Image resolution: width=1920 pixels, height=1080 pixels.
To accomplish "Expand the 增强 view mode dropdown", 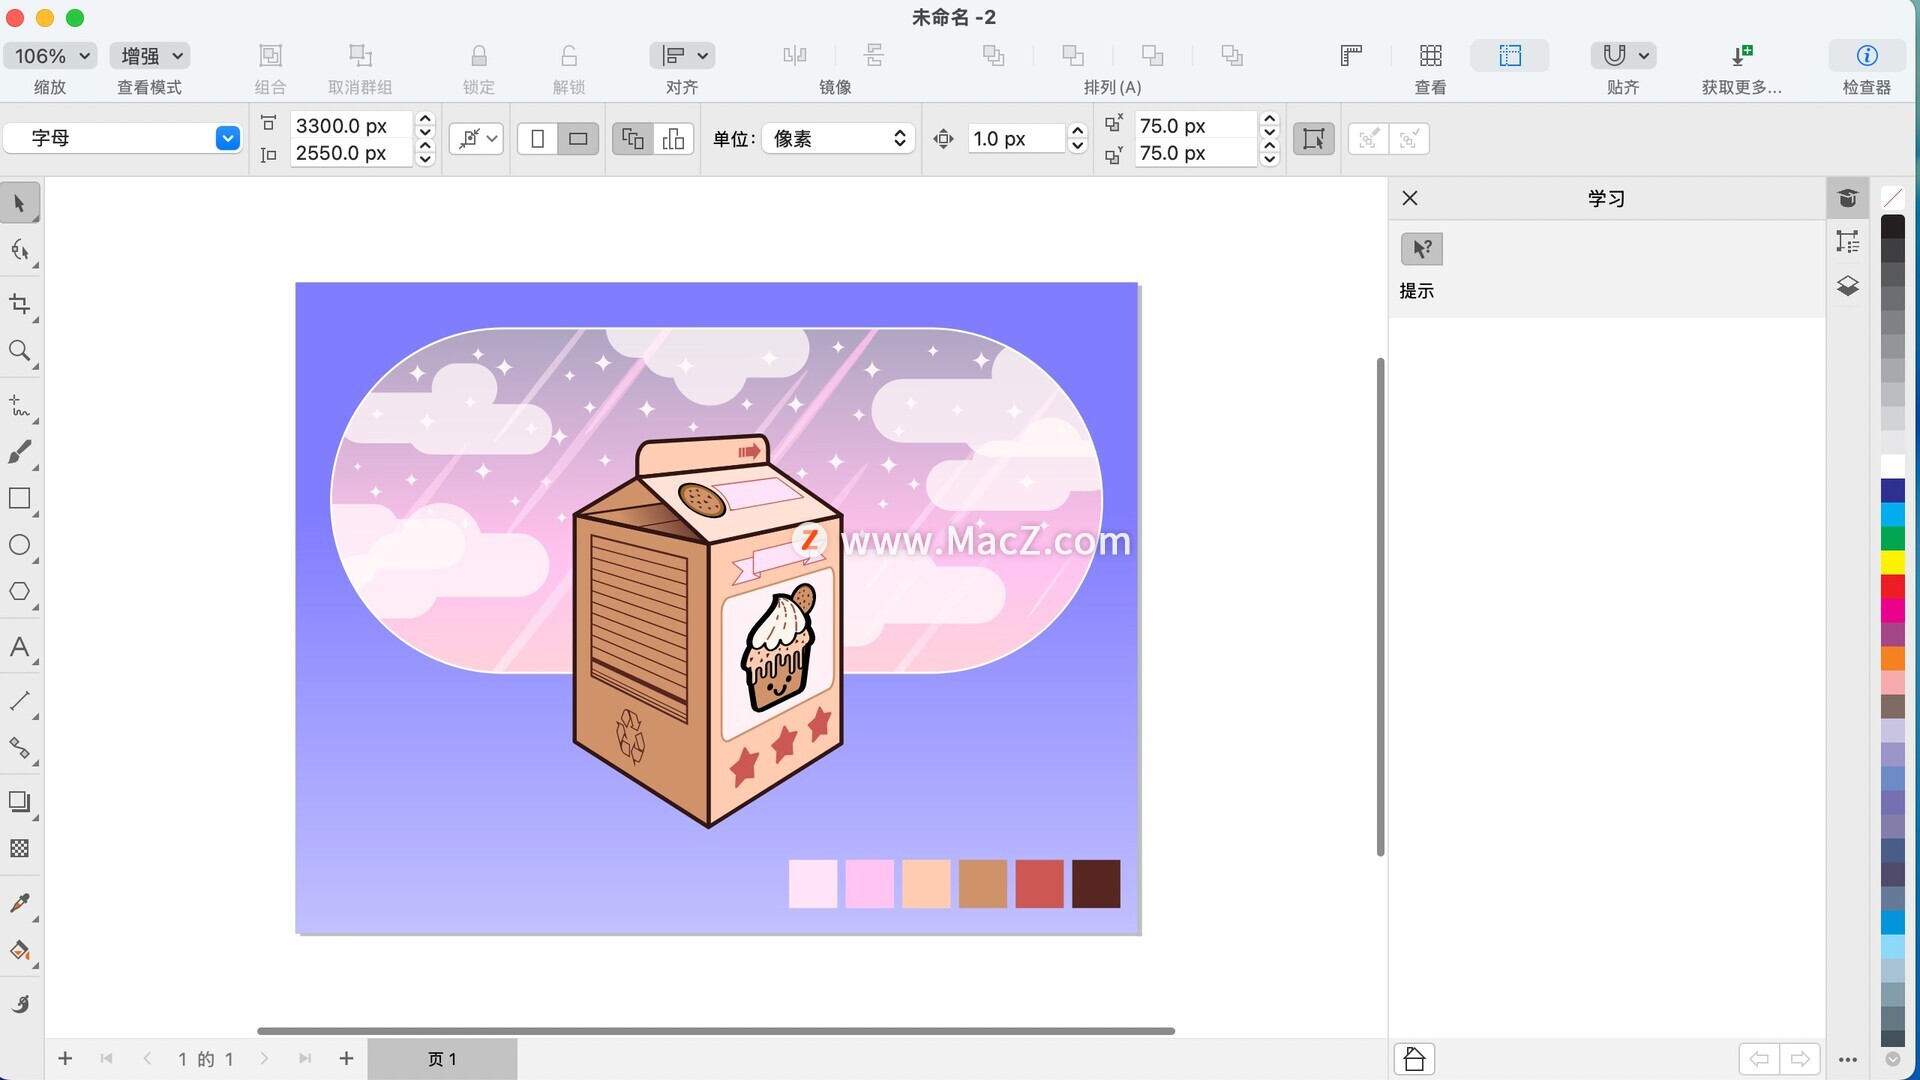I will tap(151, 56).
